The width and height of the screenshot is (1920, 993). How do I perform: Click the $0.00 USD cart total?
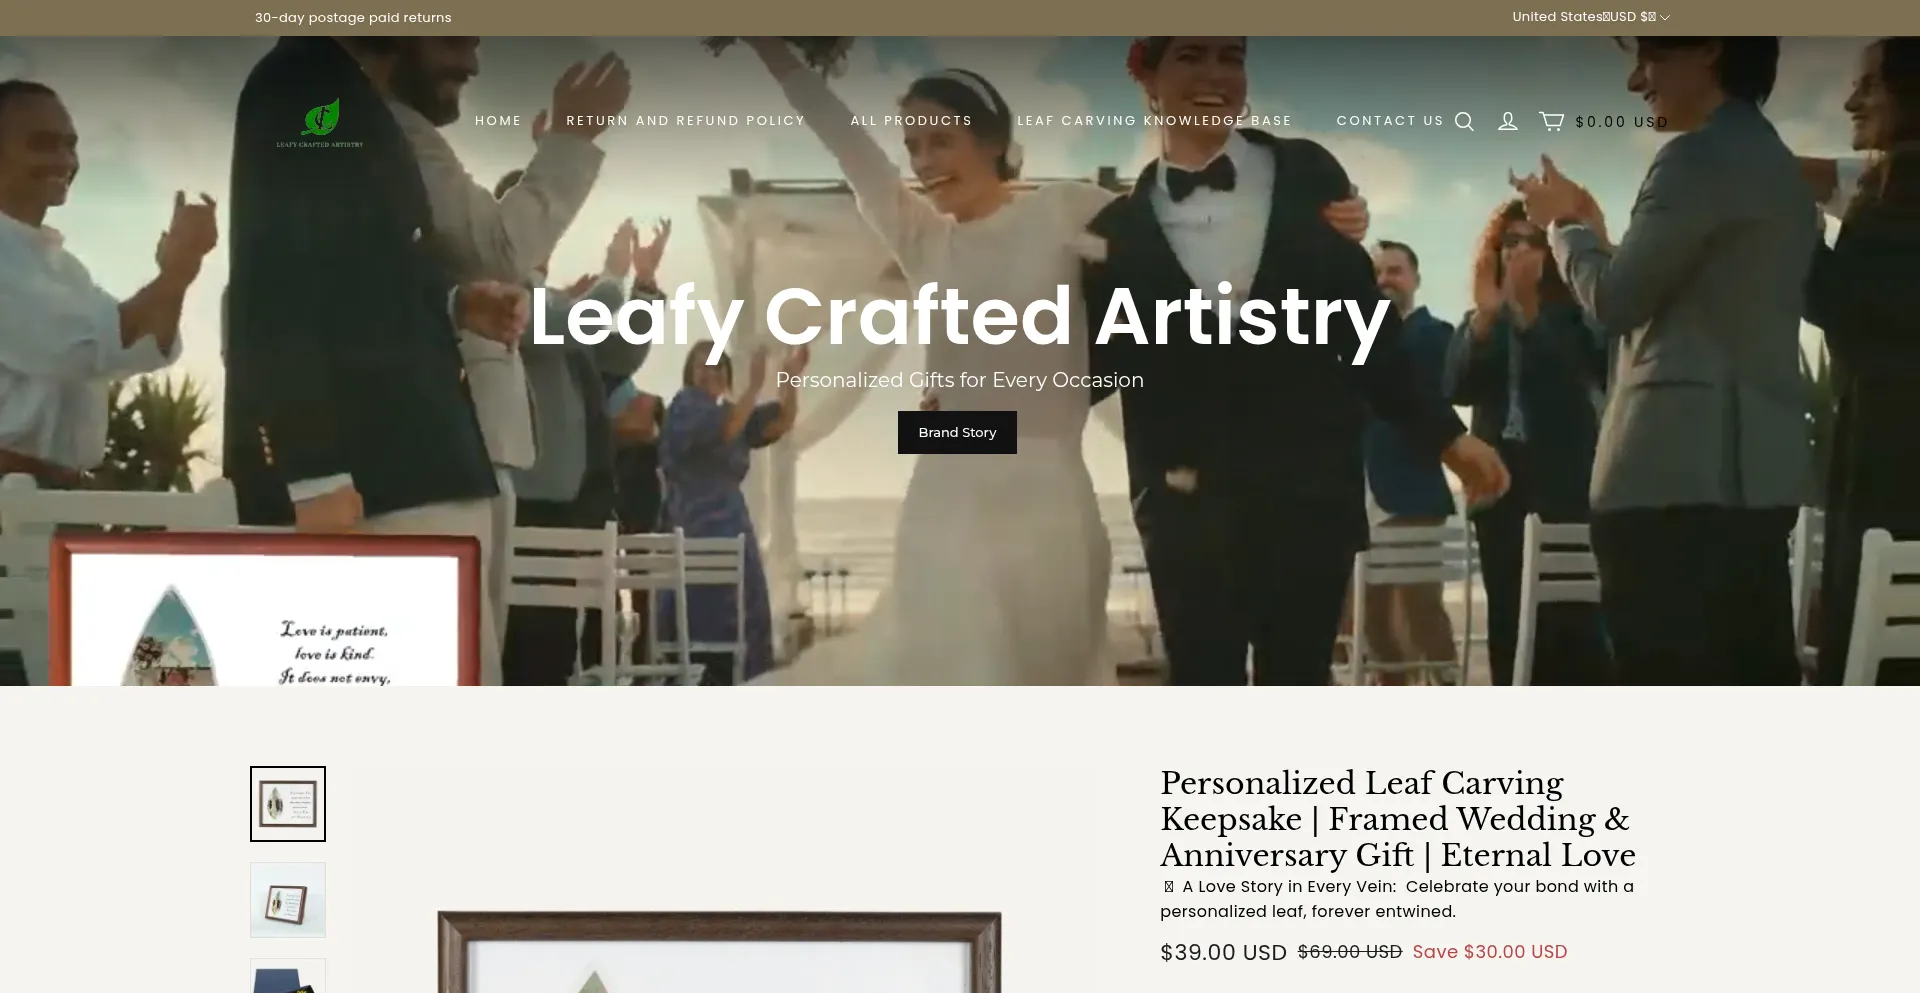pyautogui.click(x=1621, y=122)
